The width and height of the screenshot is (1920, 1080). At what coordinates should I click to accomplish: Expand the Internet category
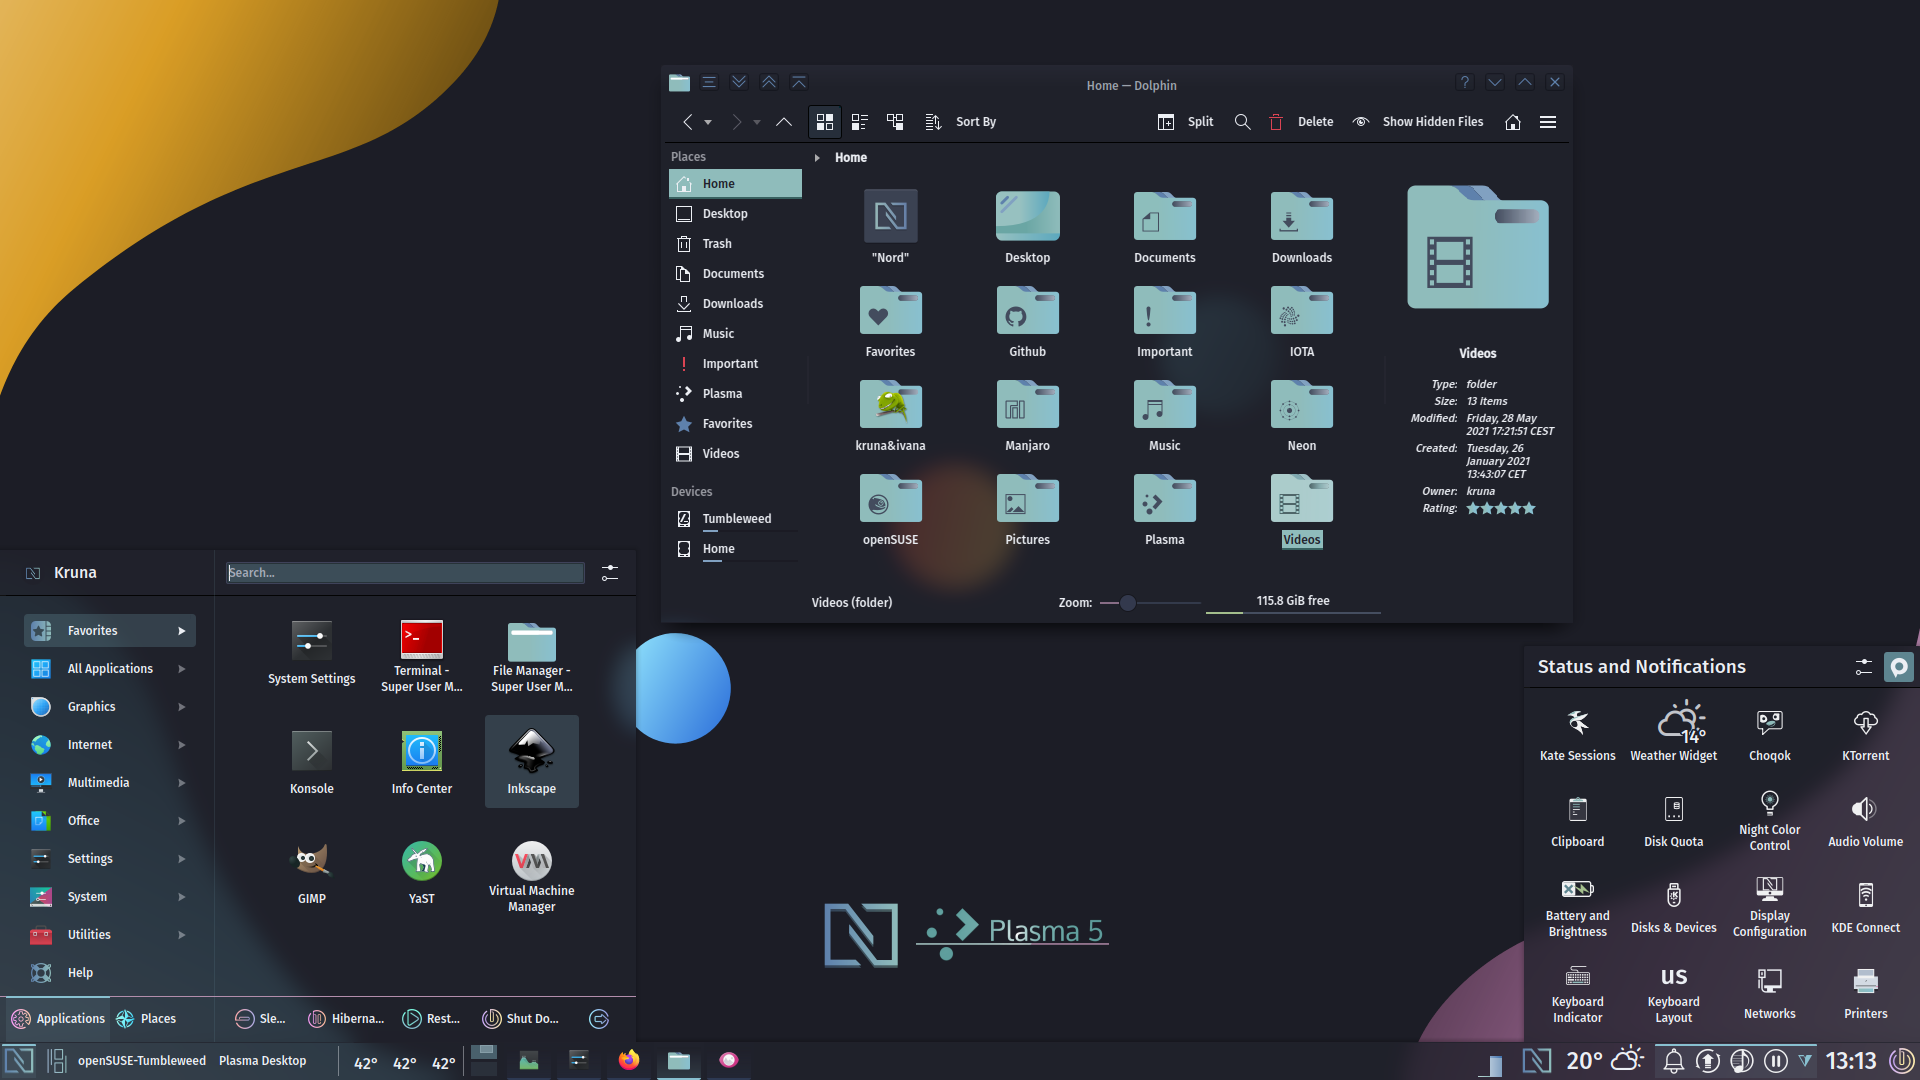pos(110,745)
